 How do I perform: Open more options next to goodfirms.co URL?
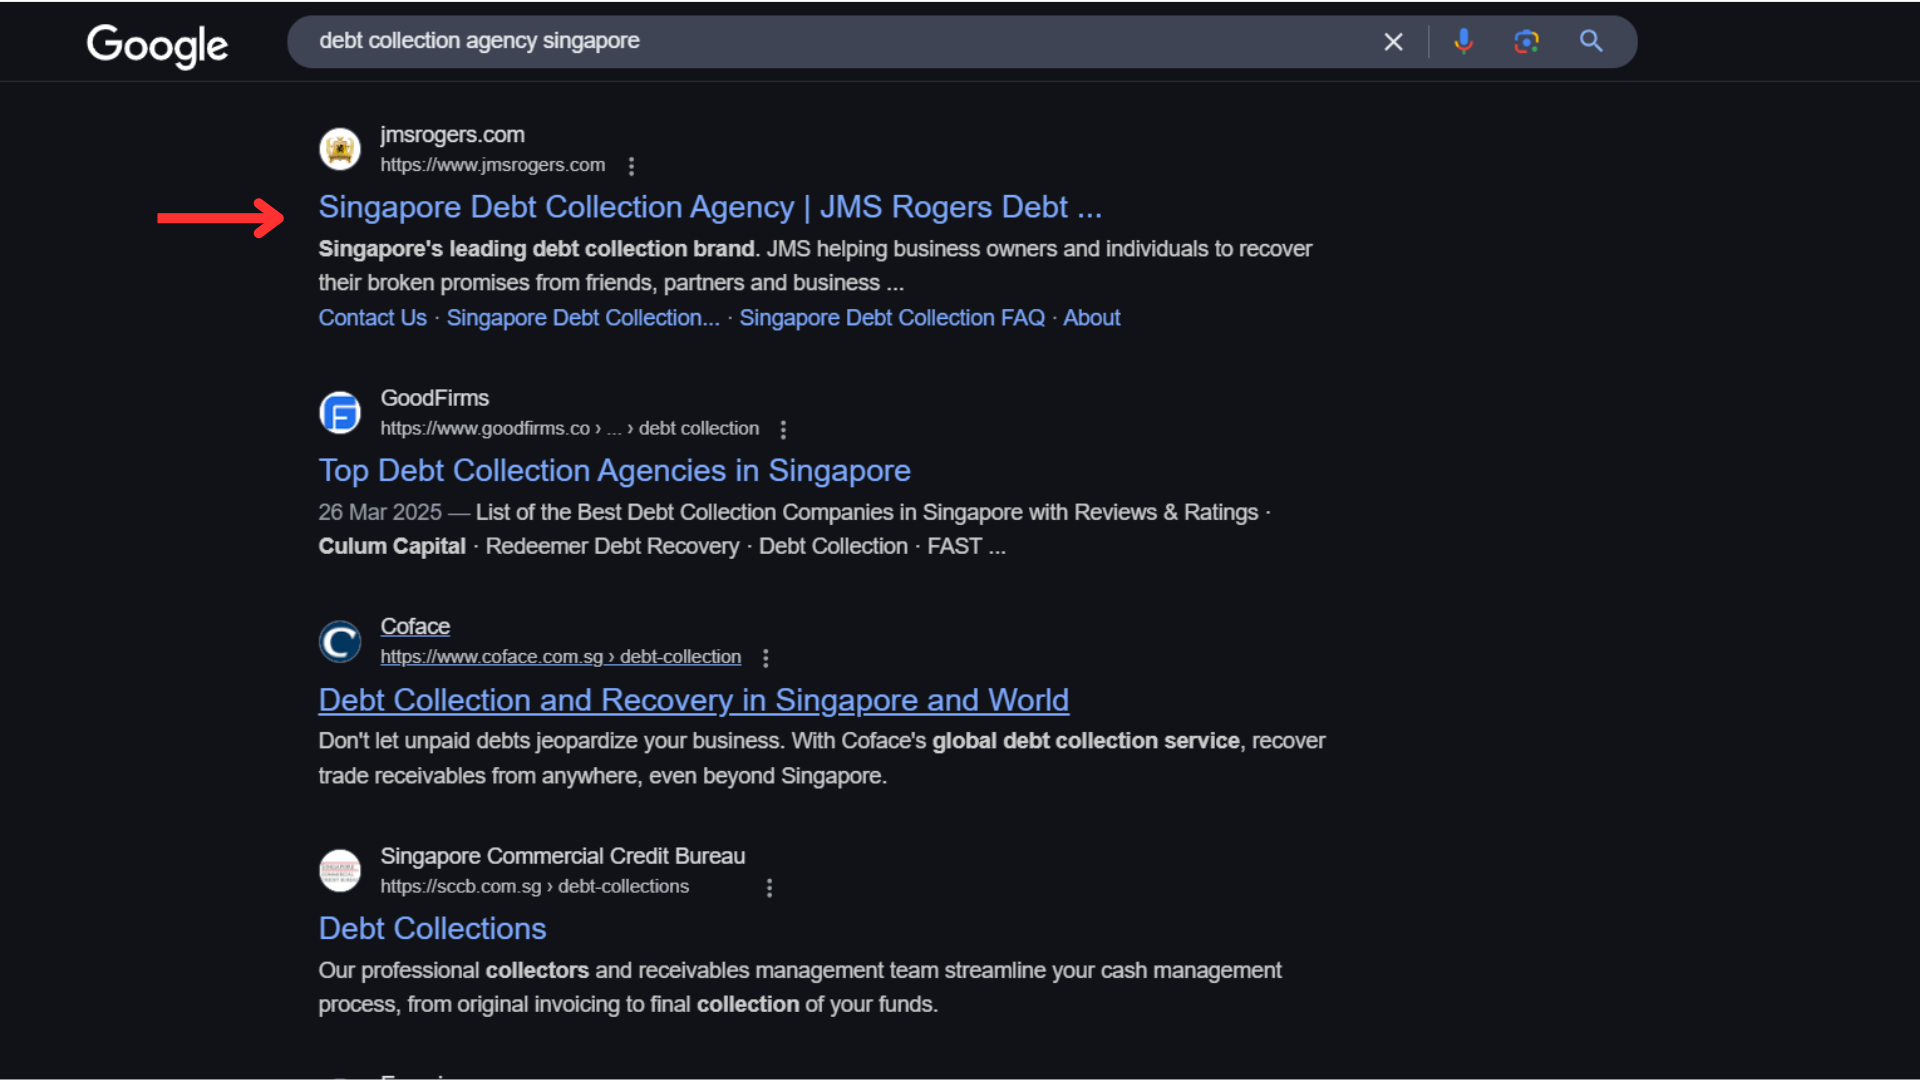[783, 429]
